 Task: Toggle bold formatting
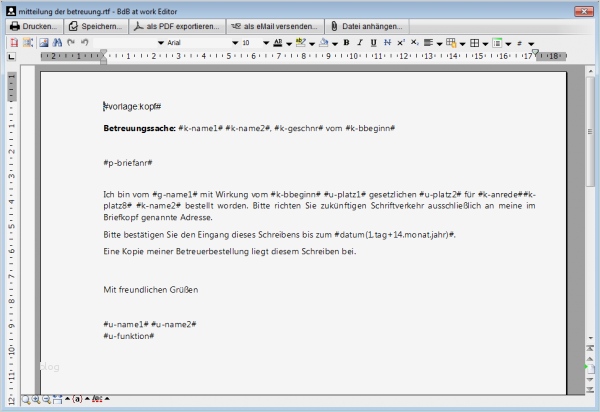tap(346, 43)
